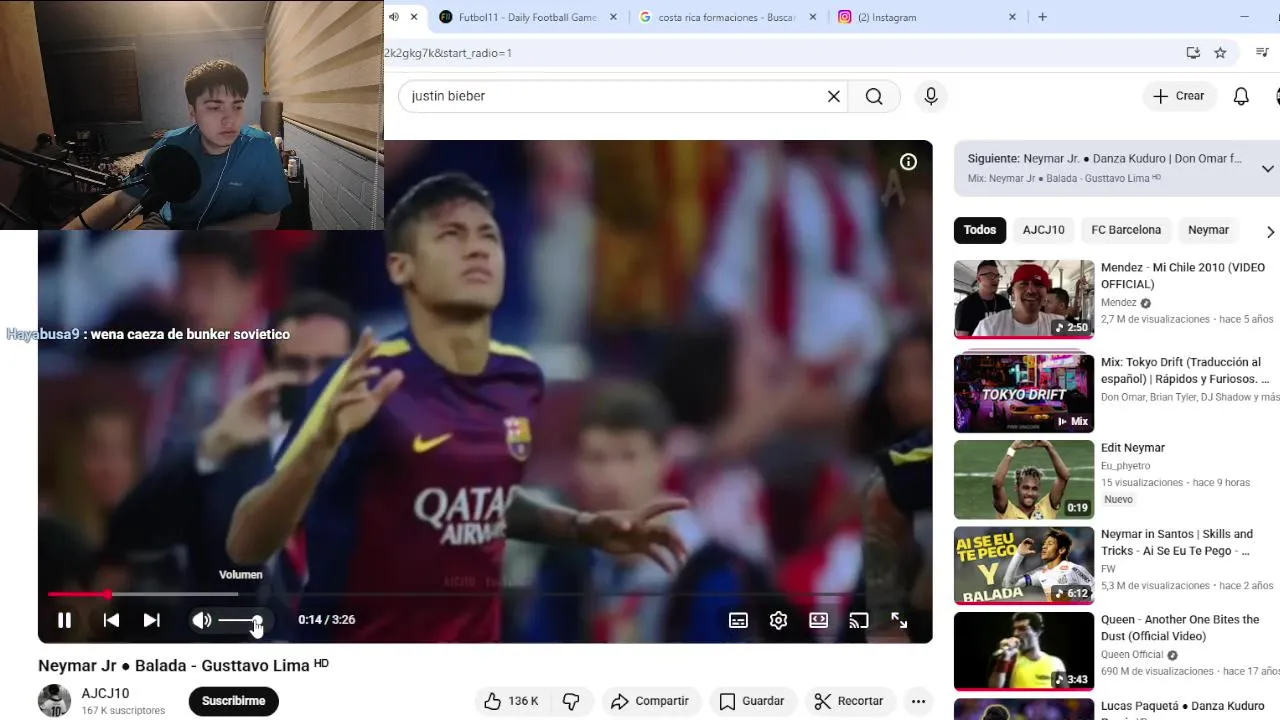The width and height of the screenshot is (1280, 720).
Task: Close the Futbol11 browser tab
Action: coord(613,17)
